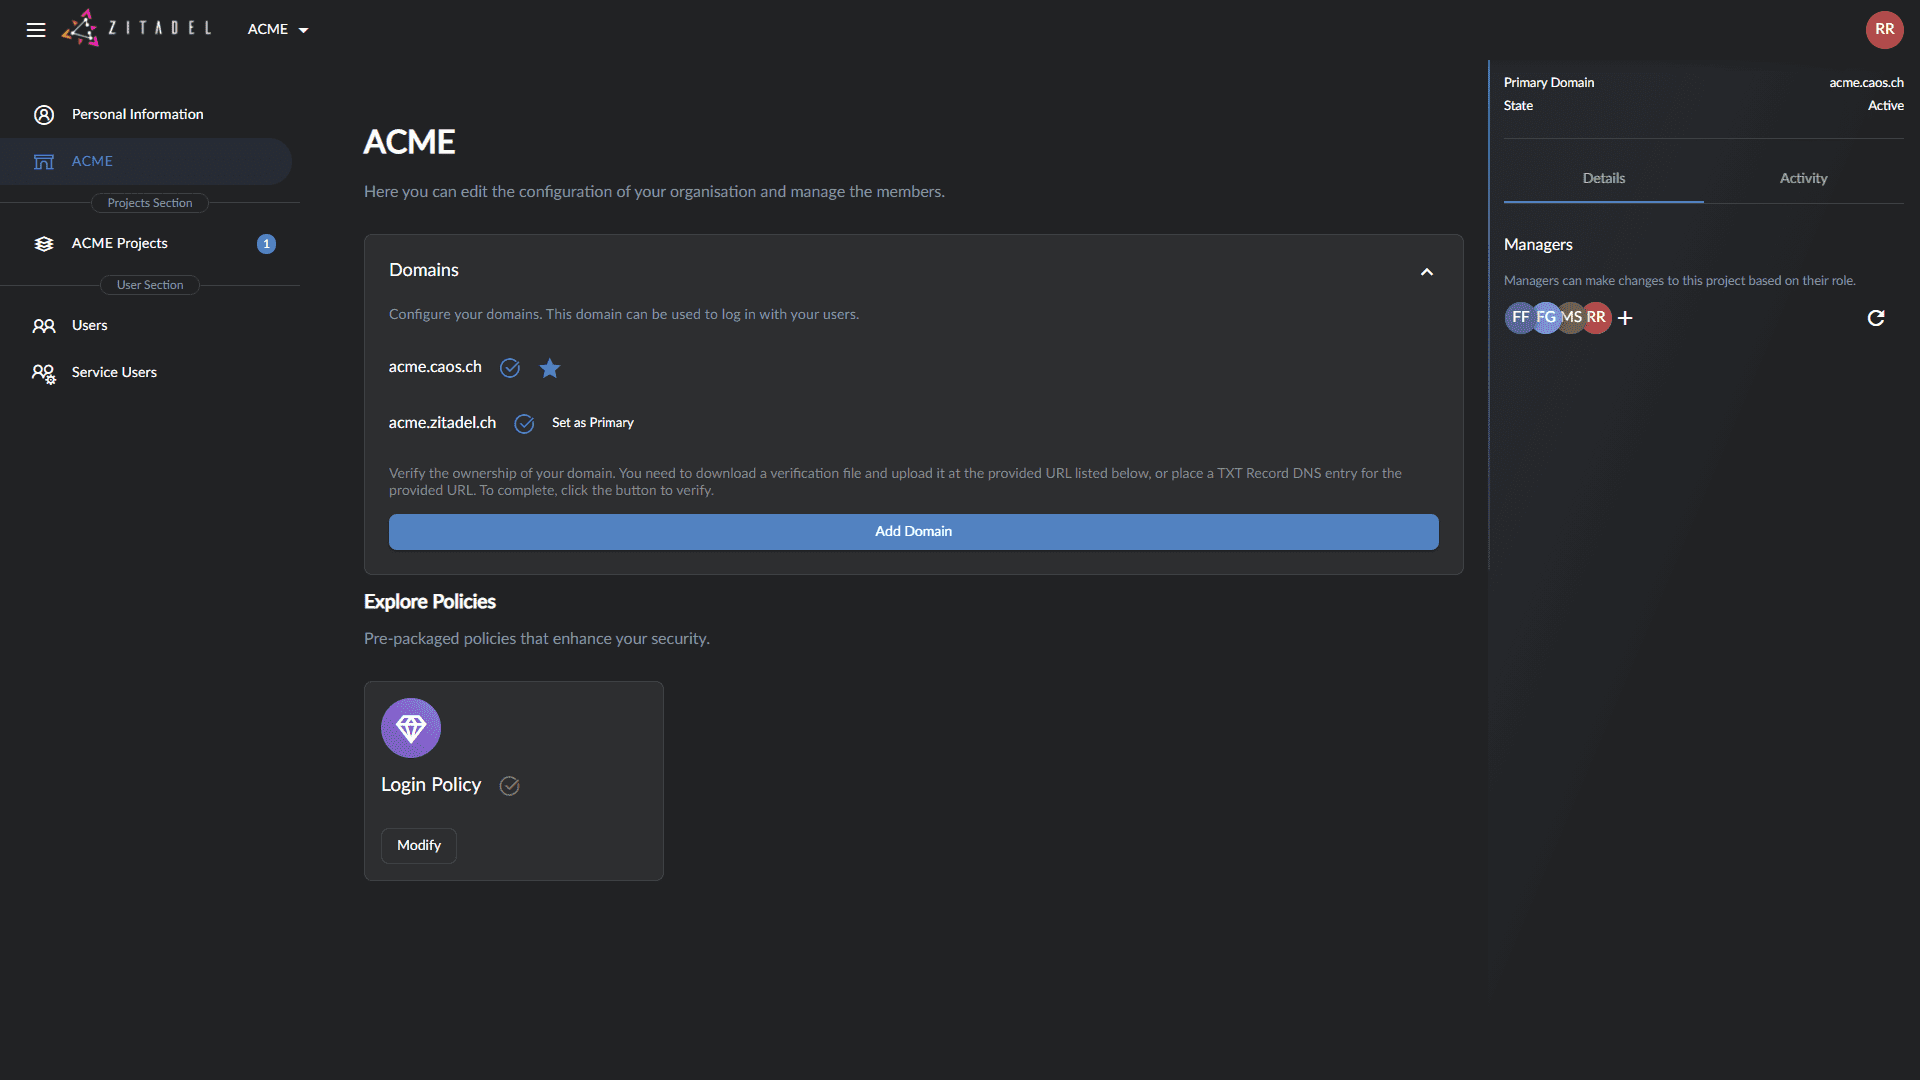Add a manager with plus icon
The image size is (1920, 1080).
[1625, 318]
